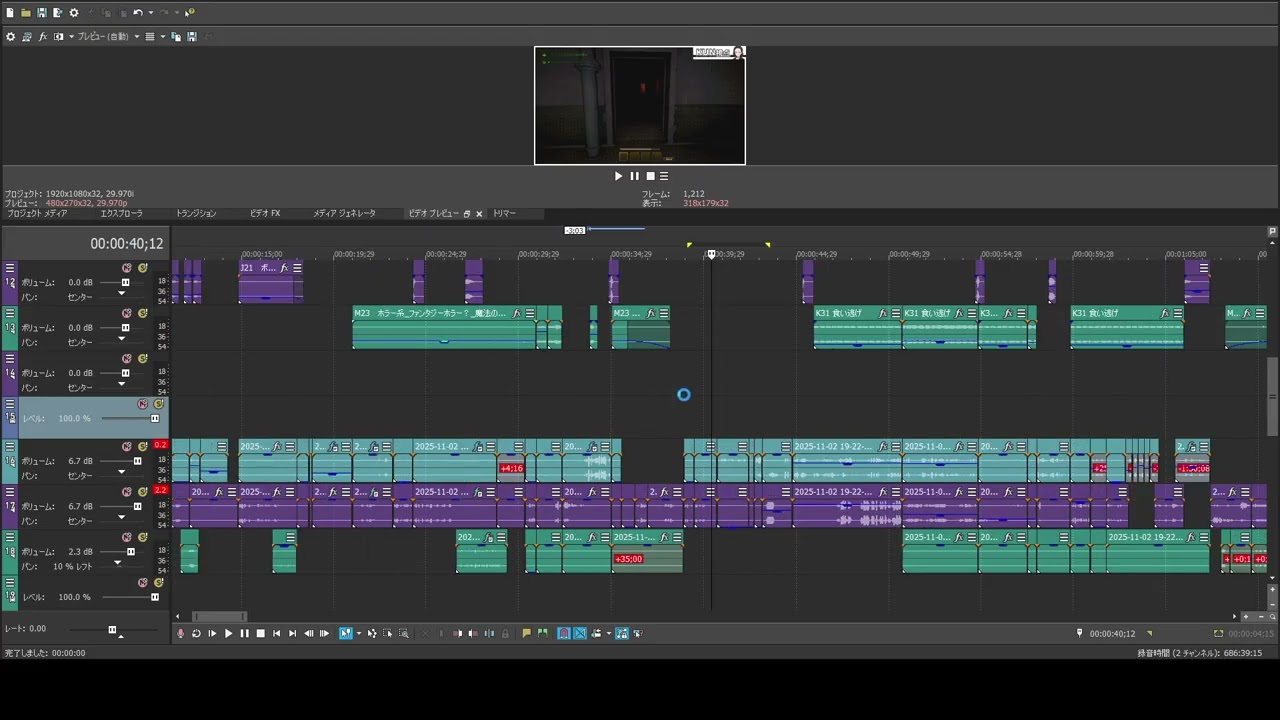Open the track 18 hamburger menu

(x=10, y=537)
